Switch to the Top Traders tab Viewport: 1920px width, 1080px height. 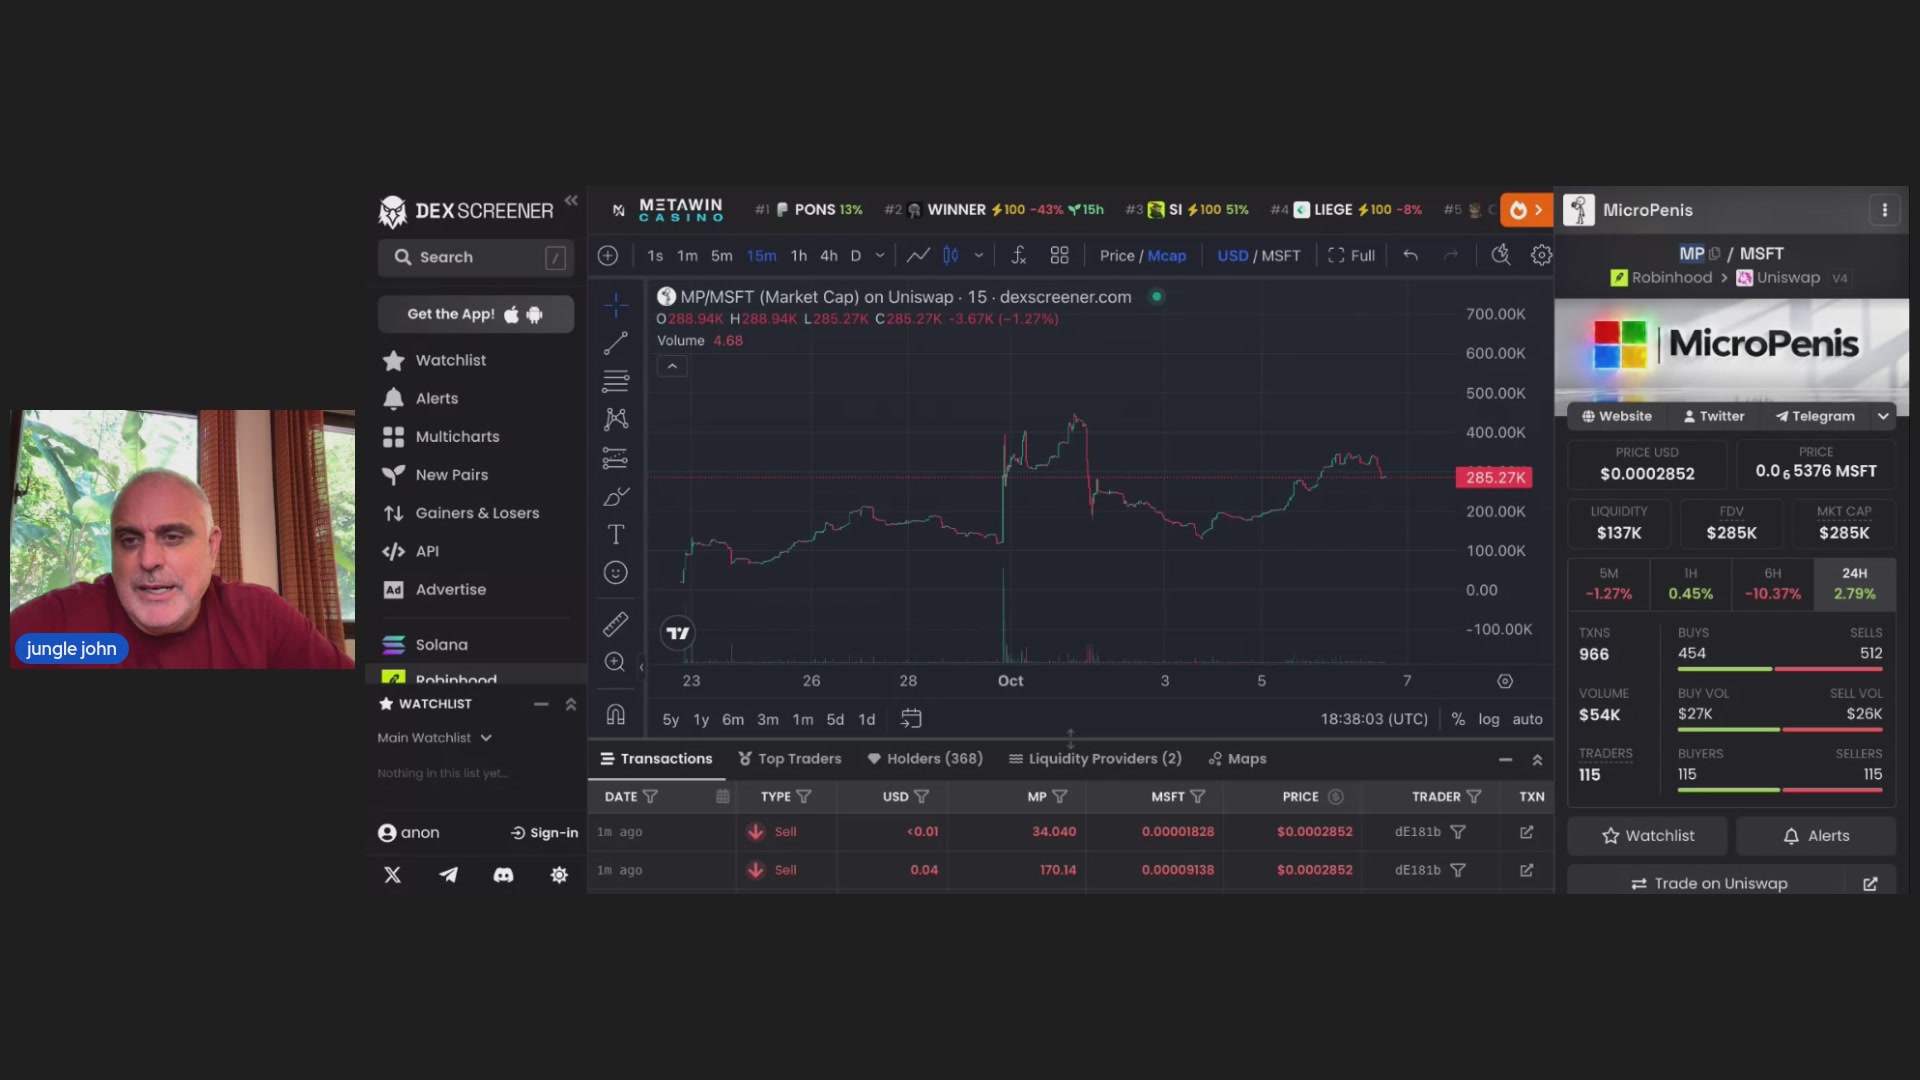coord(790,759)
